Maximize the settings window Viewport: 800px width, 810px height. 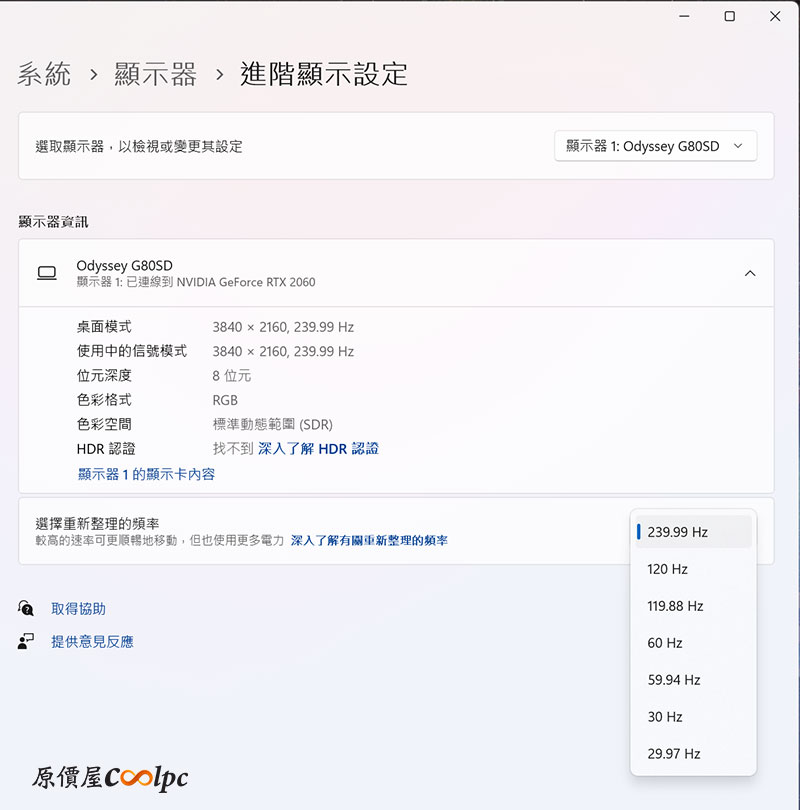pos(730,17)
